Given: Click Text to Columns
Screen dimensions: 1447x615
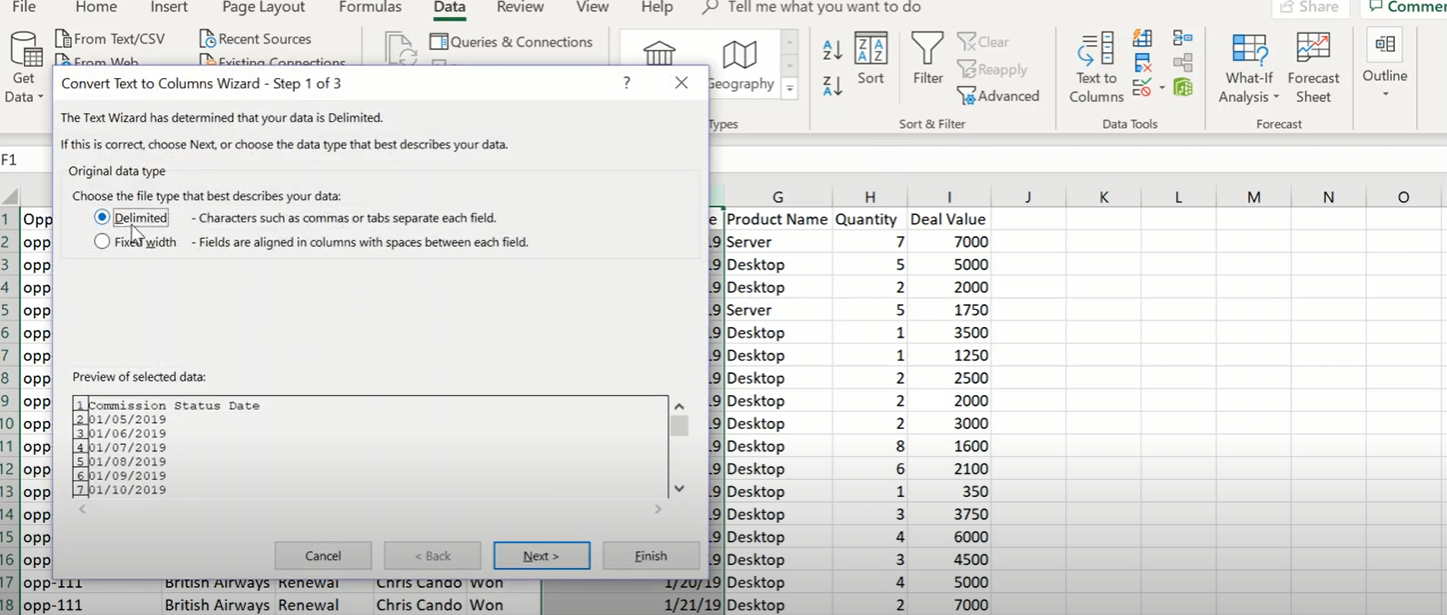Looking at the screenshot, I should click(x=1096, y=68).
